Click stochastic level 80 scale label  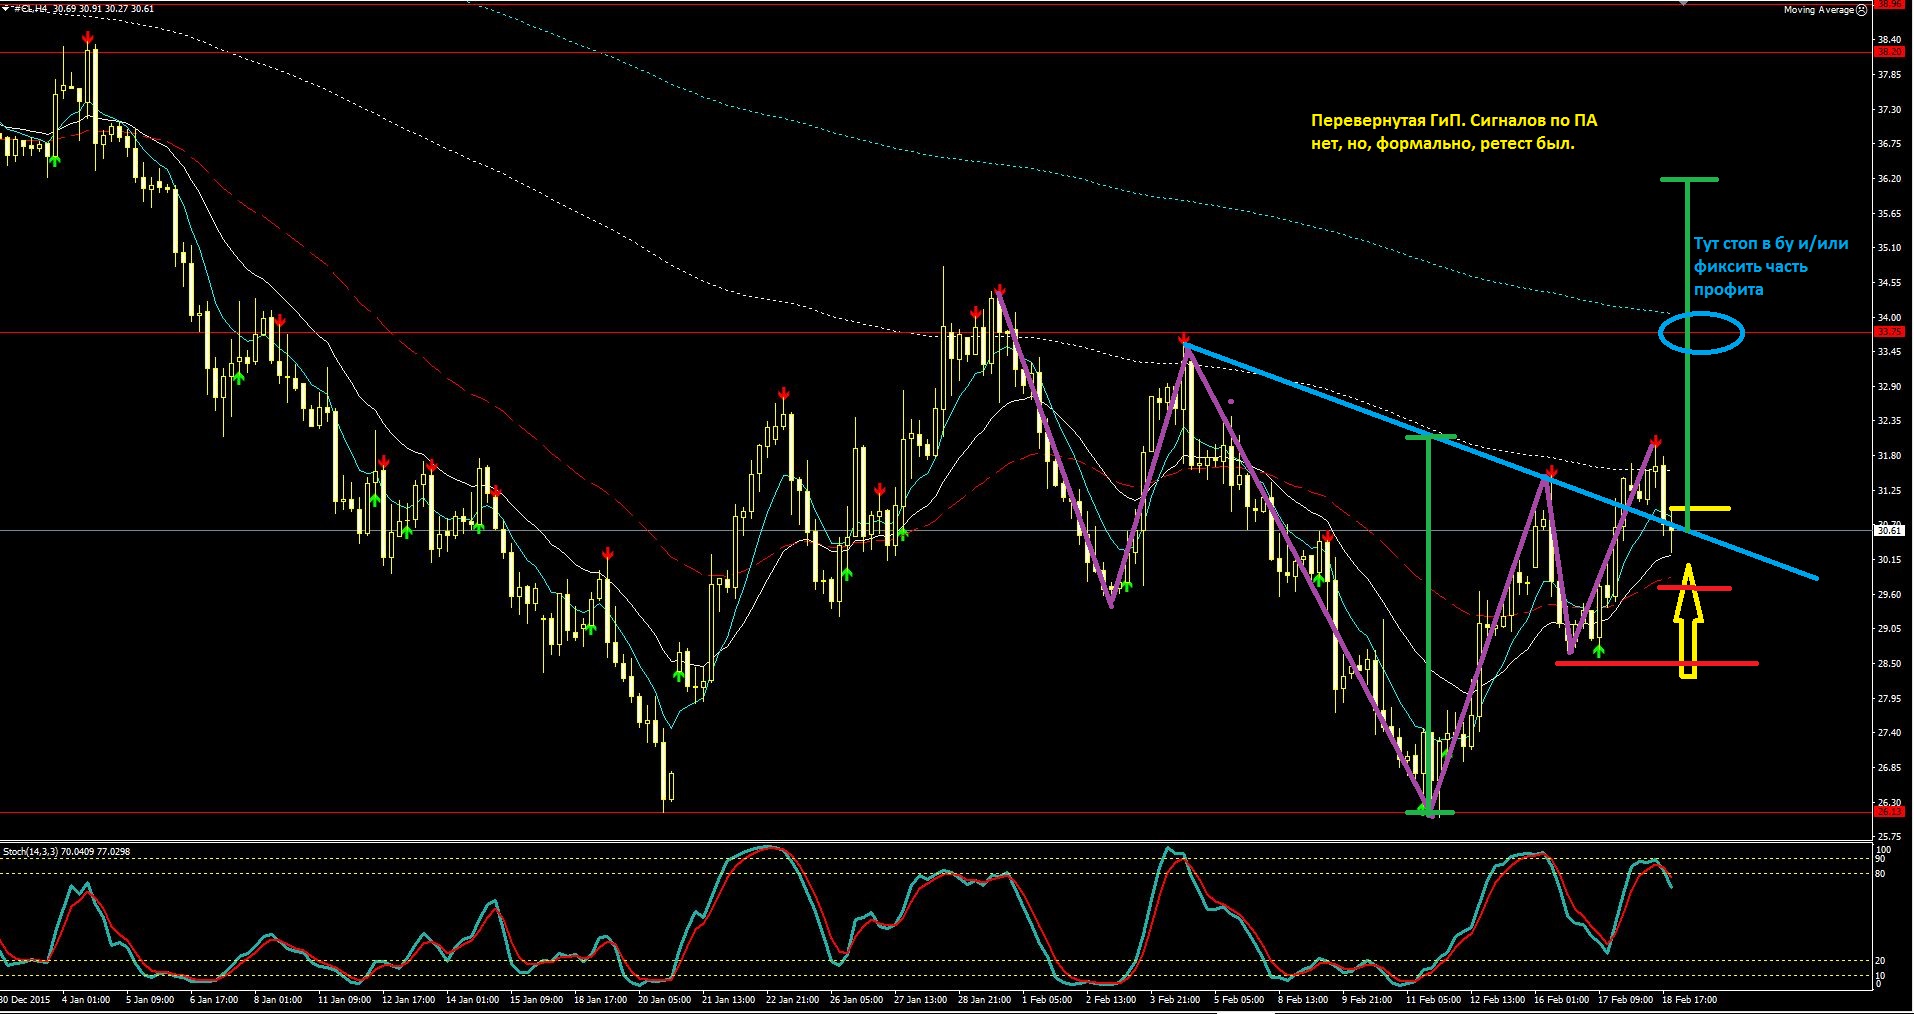point(1881,874)
